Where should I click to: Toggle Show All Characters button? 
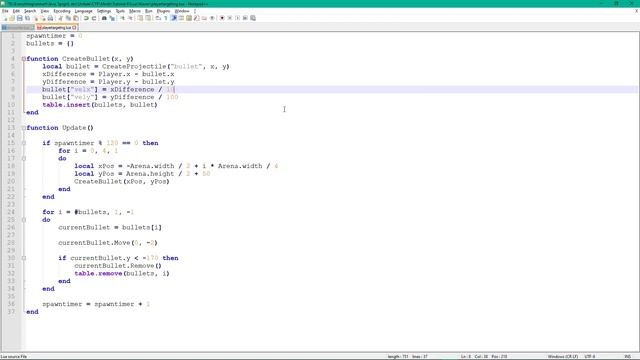pos(166,18)
